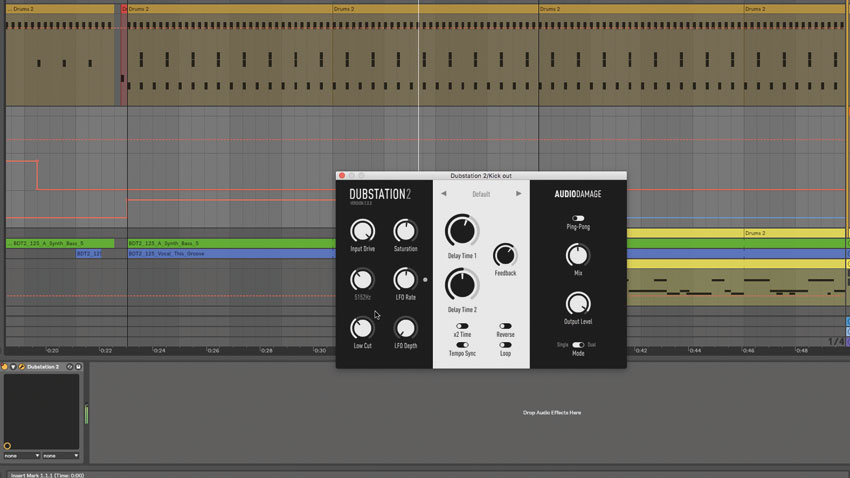850x478 pixels.
Task: Toggle the x2 Time switch
Action: point(462,326)
